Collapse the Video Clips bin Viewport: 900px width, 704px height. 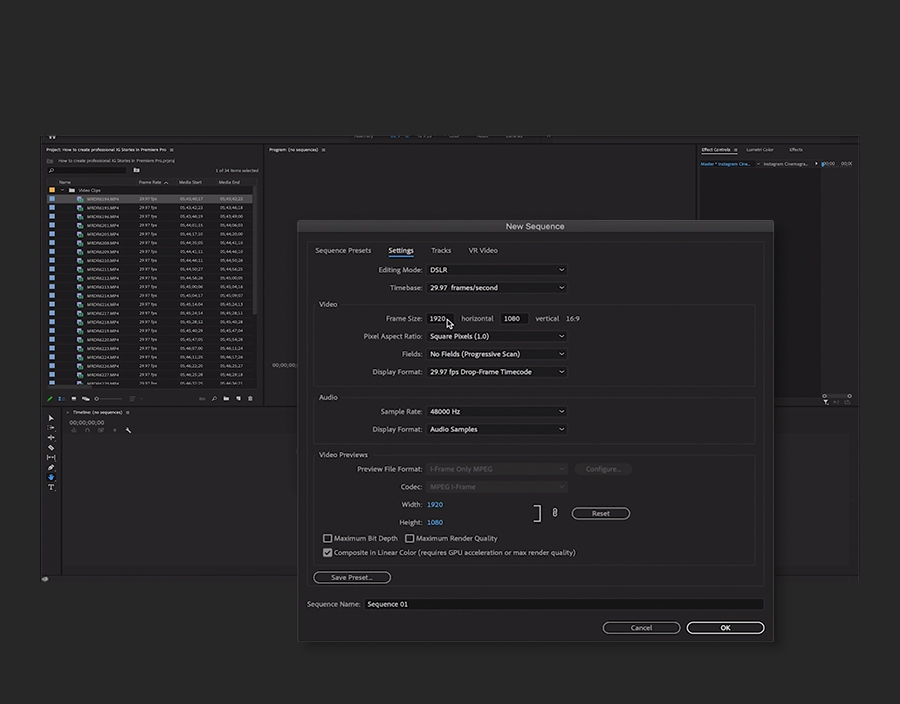pyautogui.click(x=63, y=190)
